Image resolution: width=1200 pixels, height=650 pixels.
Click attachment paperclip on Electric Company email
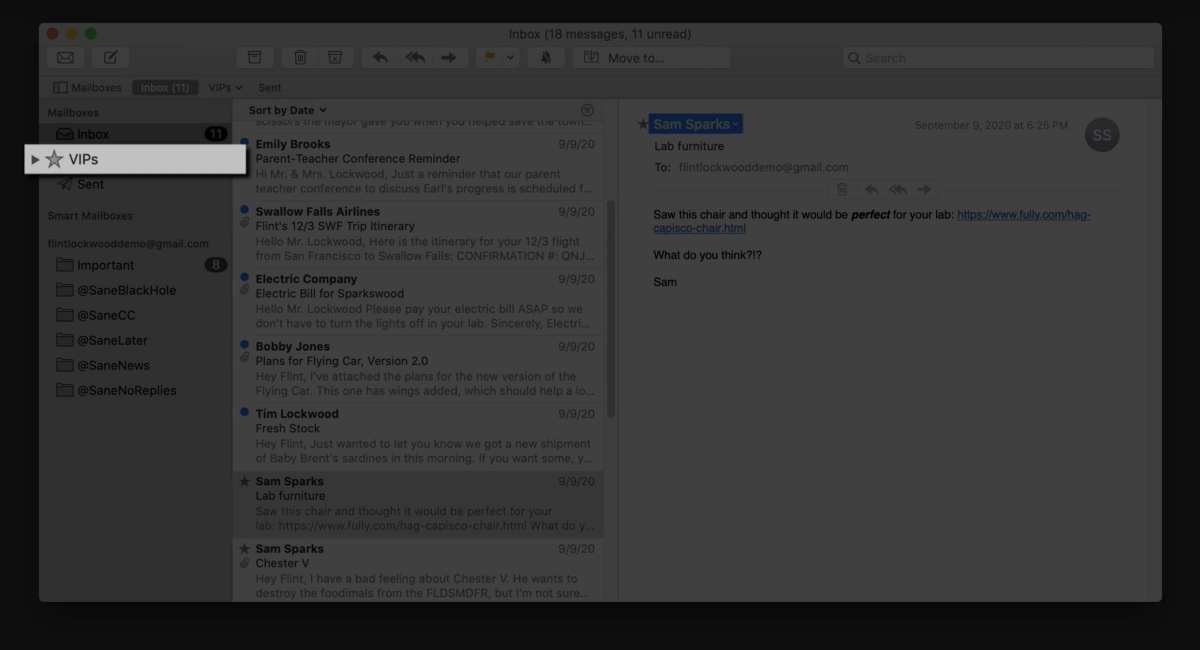(x=244, y=290)
